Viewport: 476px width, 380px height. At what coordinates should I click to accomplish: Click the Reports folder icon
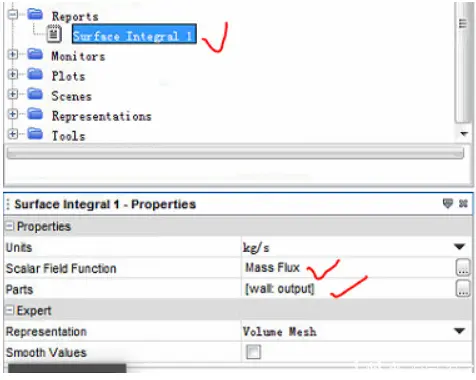35,14
